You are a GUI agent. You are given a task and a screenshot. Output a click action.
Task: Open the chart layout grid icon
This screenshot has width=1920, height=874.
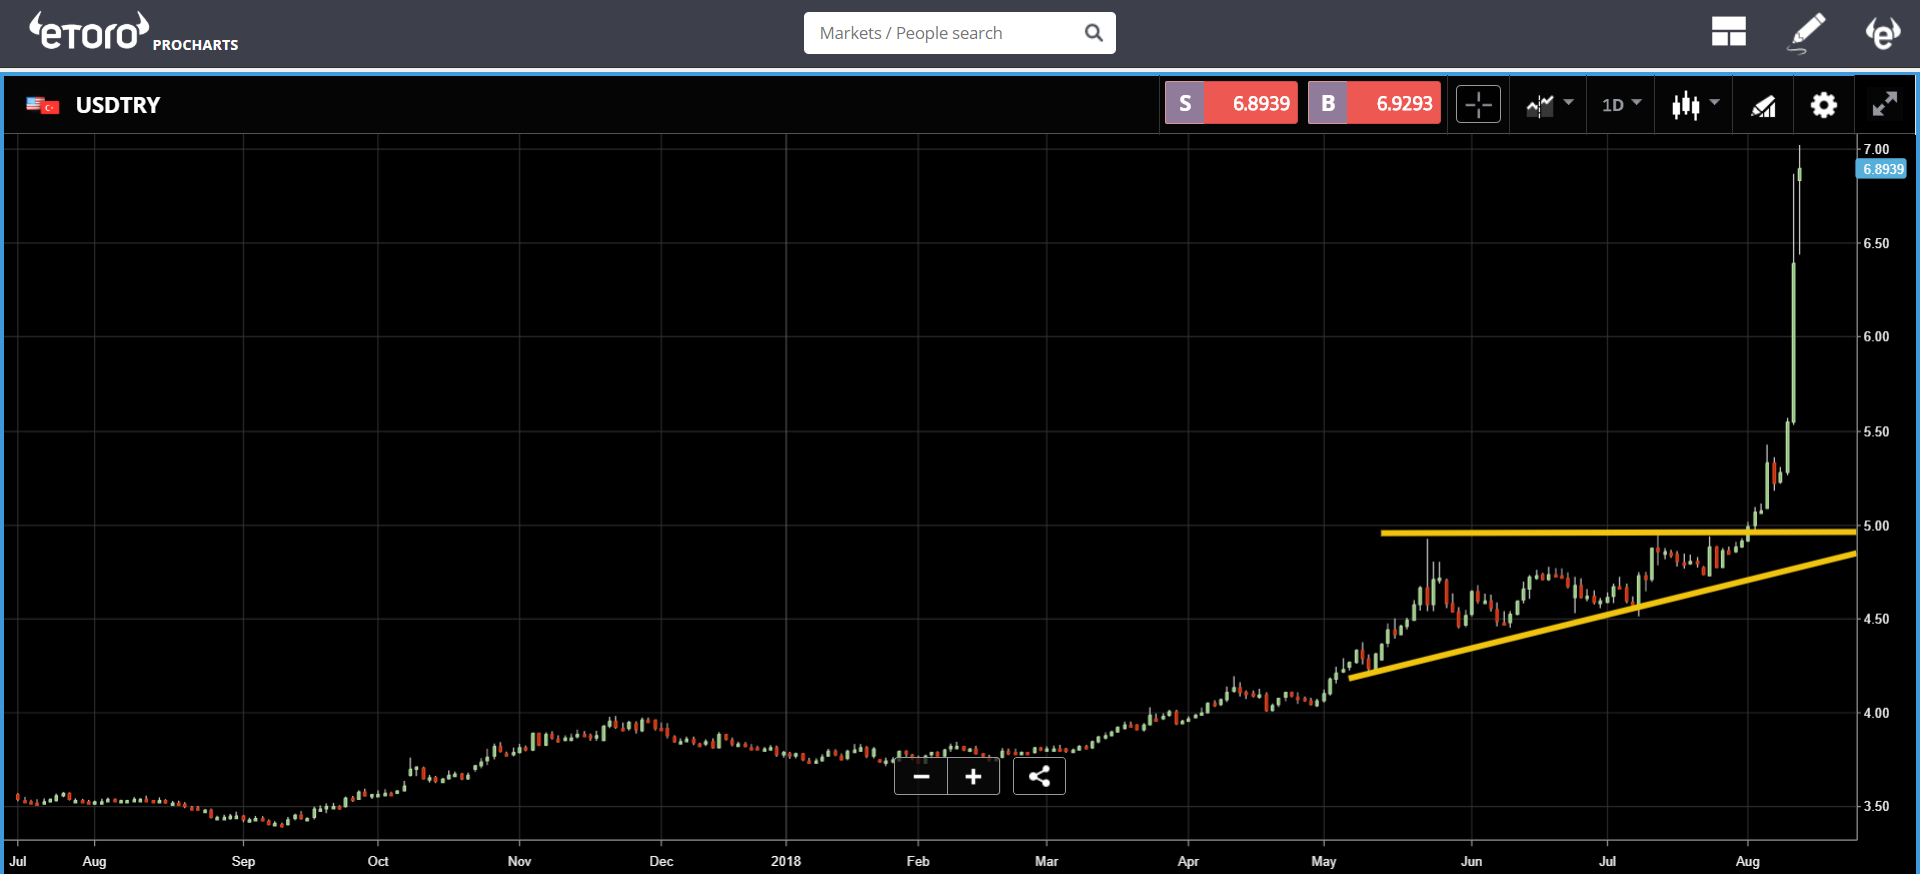(1728, 32)
